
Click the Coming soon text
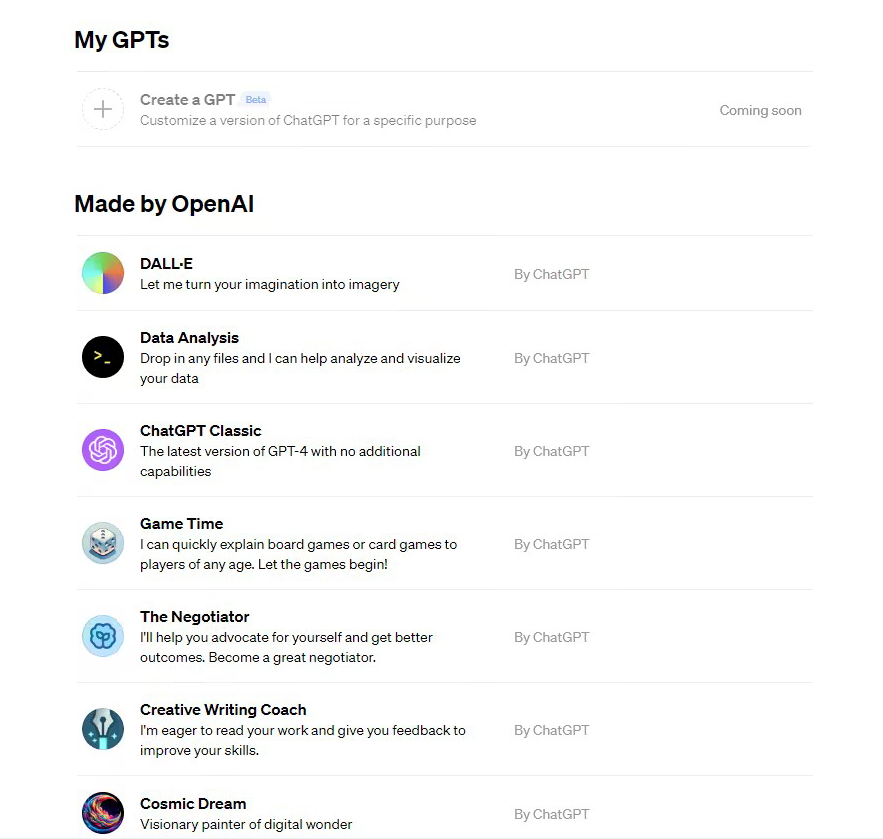(x=760, y=110)
